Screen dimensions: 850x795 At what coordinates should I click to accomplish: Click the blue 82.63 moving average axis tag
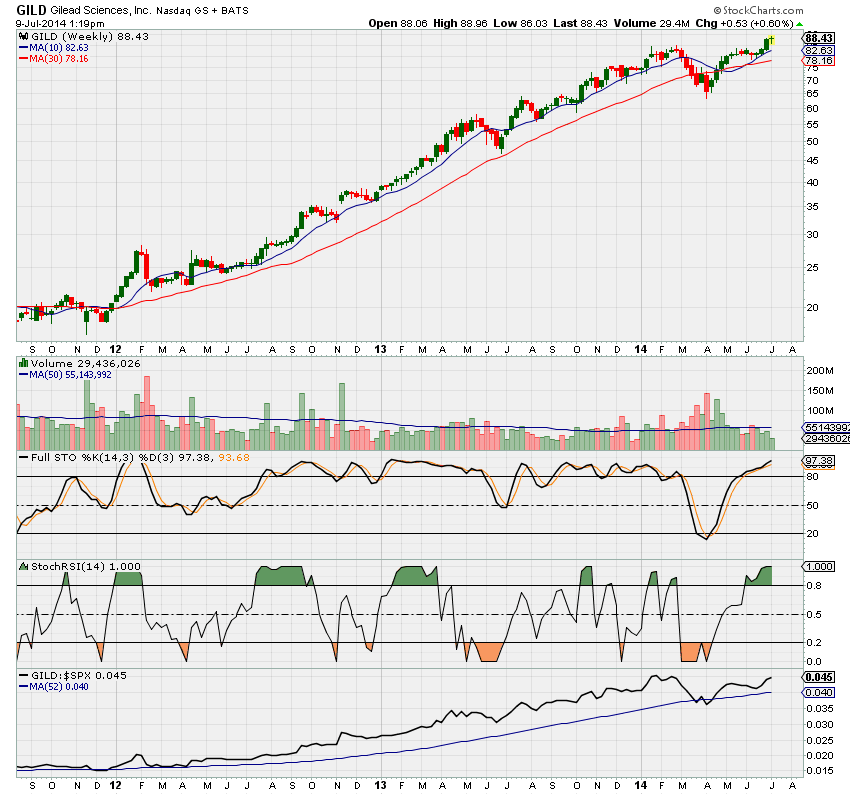tap(819, 50)
